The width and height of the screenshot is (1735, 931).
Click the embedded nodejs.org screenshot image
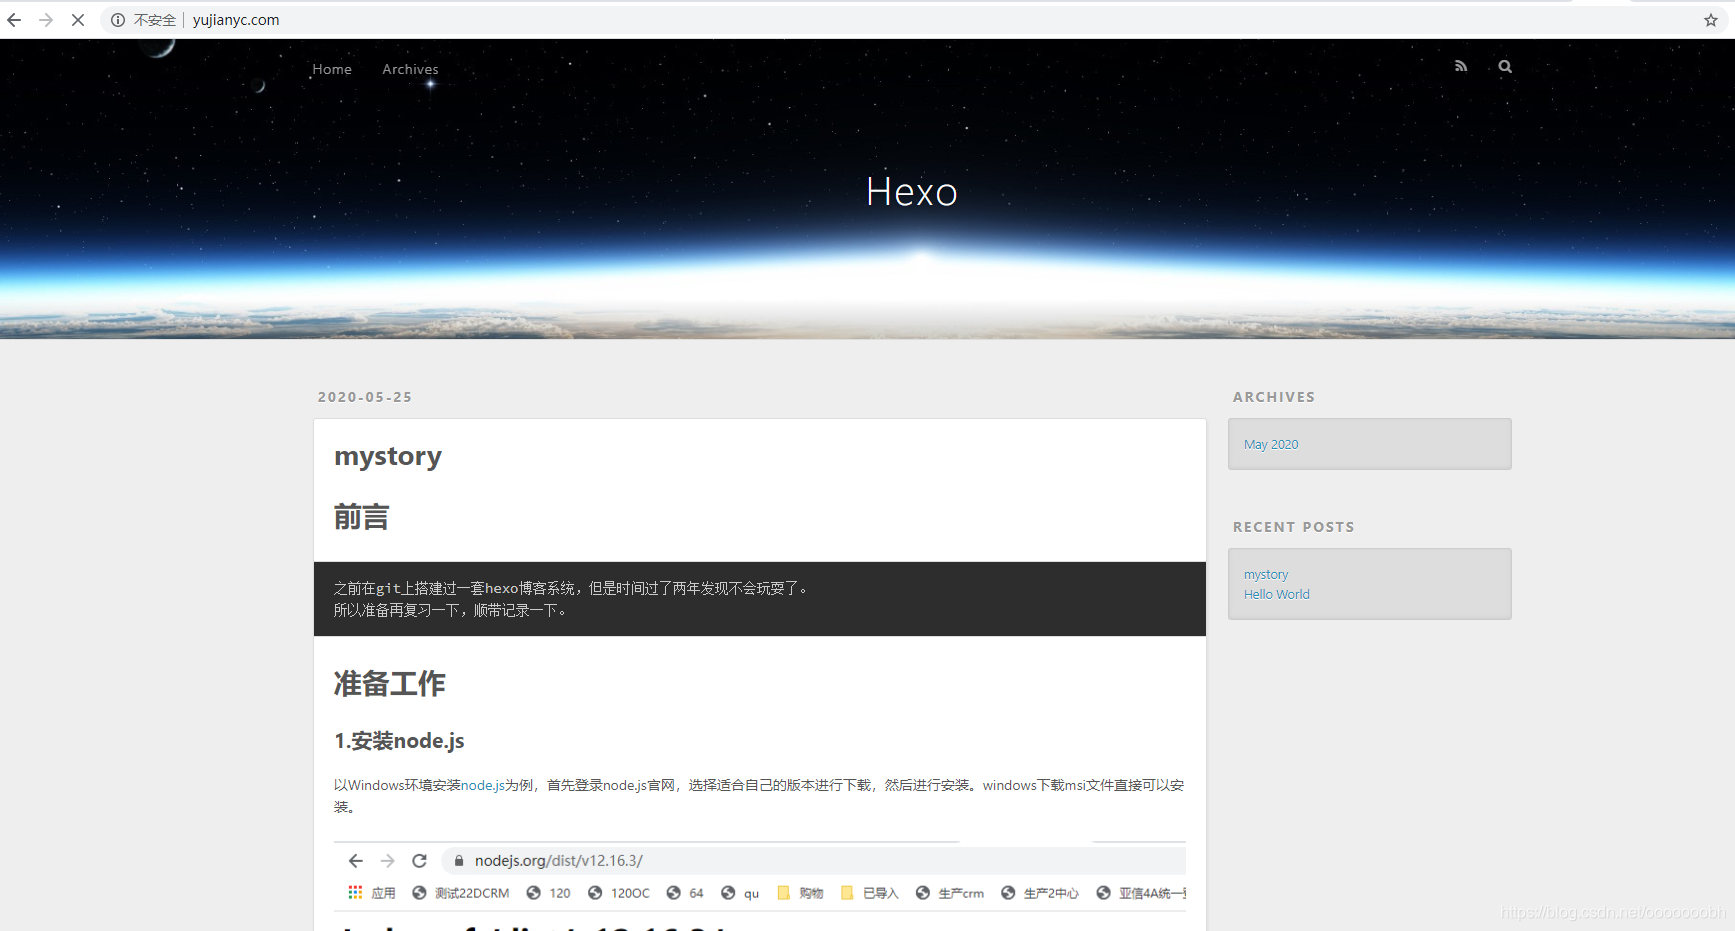tap(760, 885)
